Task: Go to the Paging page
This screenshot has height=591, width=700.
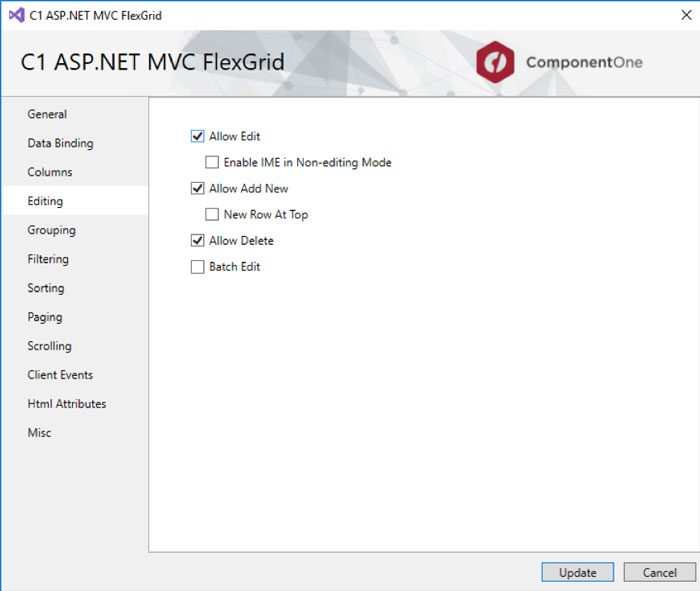Action: coord(75,317)
